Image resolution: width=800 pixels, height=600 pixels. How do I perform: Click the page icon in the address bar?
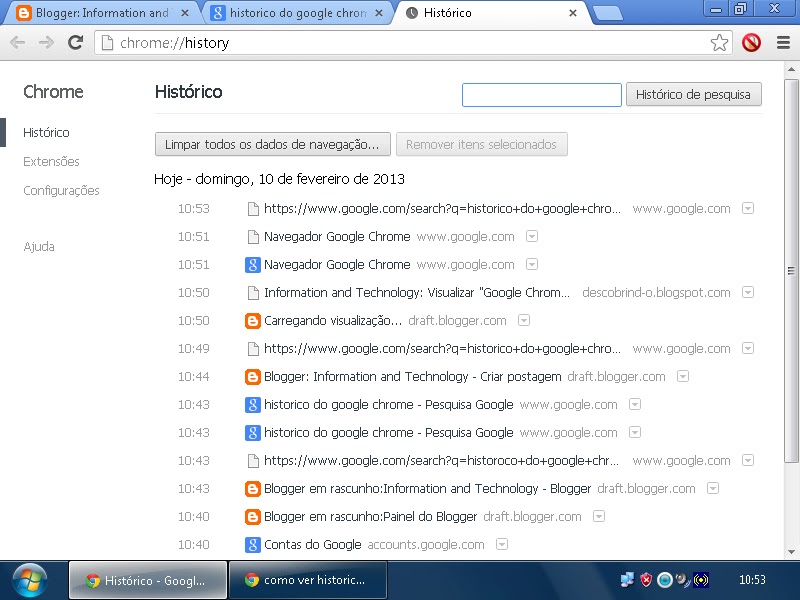point(107,43)
